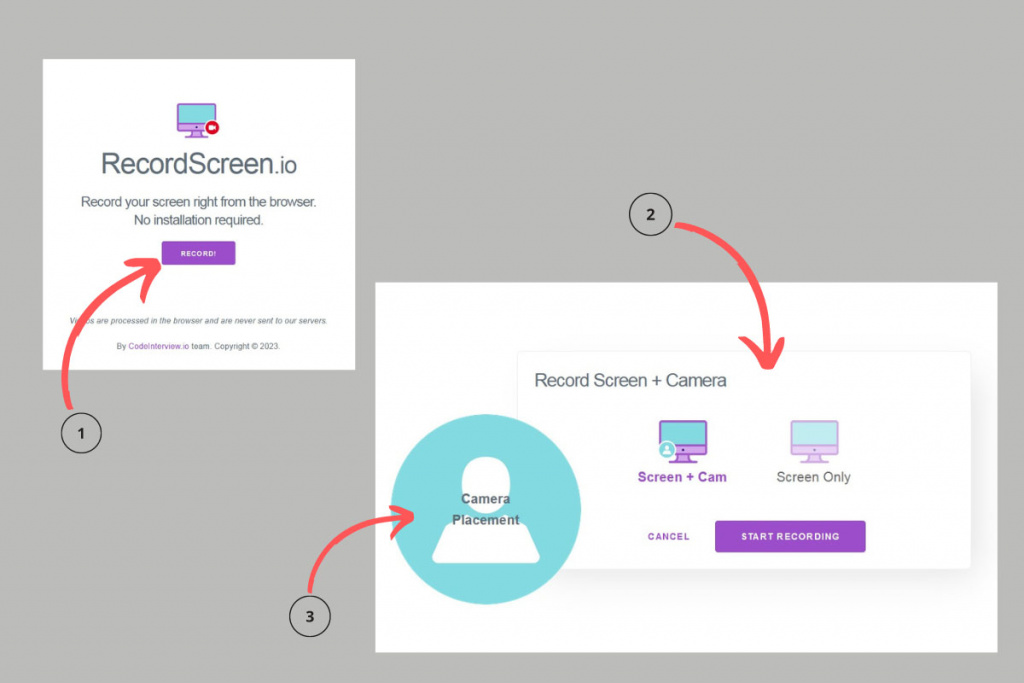Screen dimensions: 1024x683
Task: Choose the Screen Only label
Action: (814, 477)
